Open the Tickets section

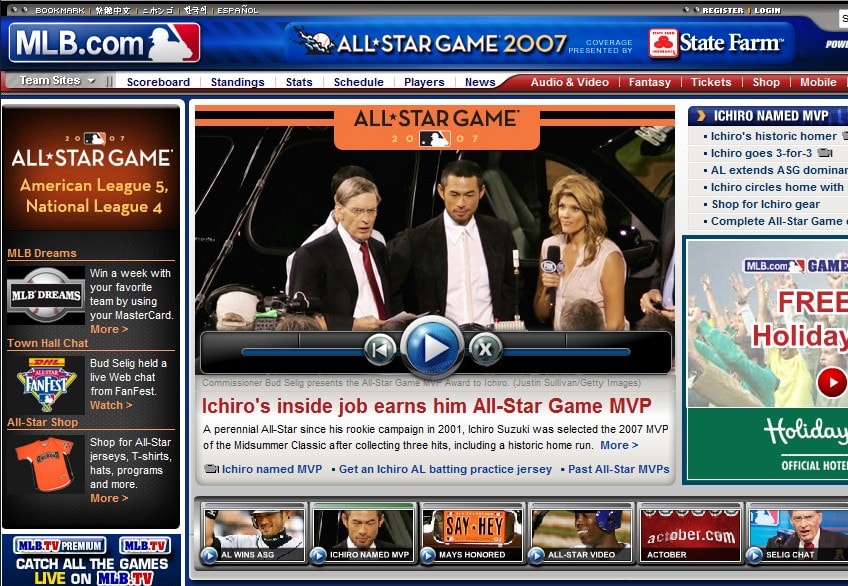pyautogui.click(x=711, y=82)
